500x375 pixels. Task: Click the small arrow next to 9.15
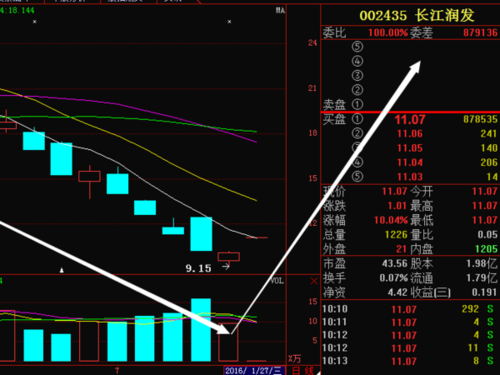click(x=226, y=266)
